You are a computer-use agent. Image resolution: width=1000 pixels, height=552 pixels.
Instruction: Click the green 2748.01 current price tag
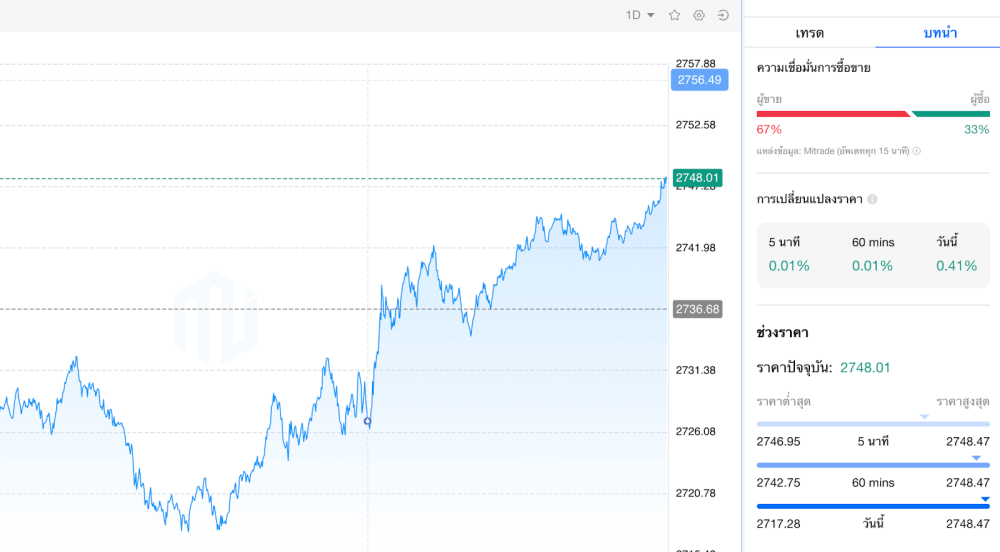click(698, 178)
